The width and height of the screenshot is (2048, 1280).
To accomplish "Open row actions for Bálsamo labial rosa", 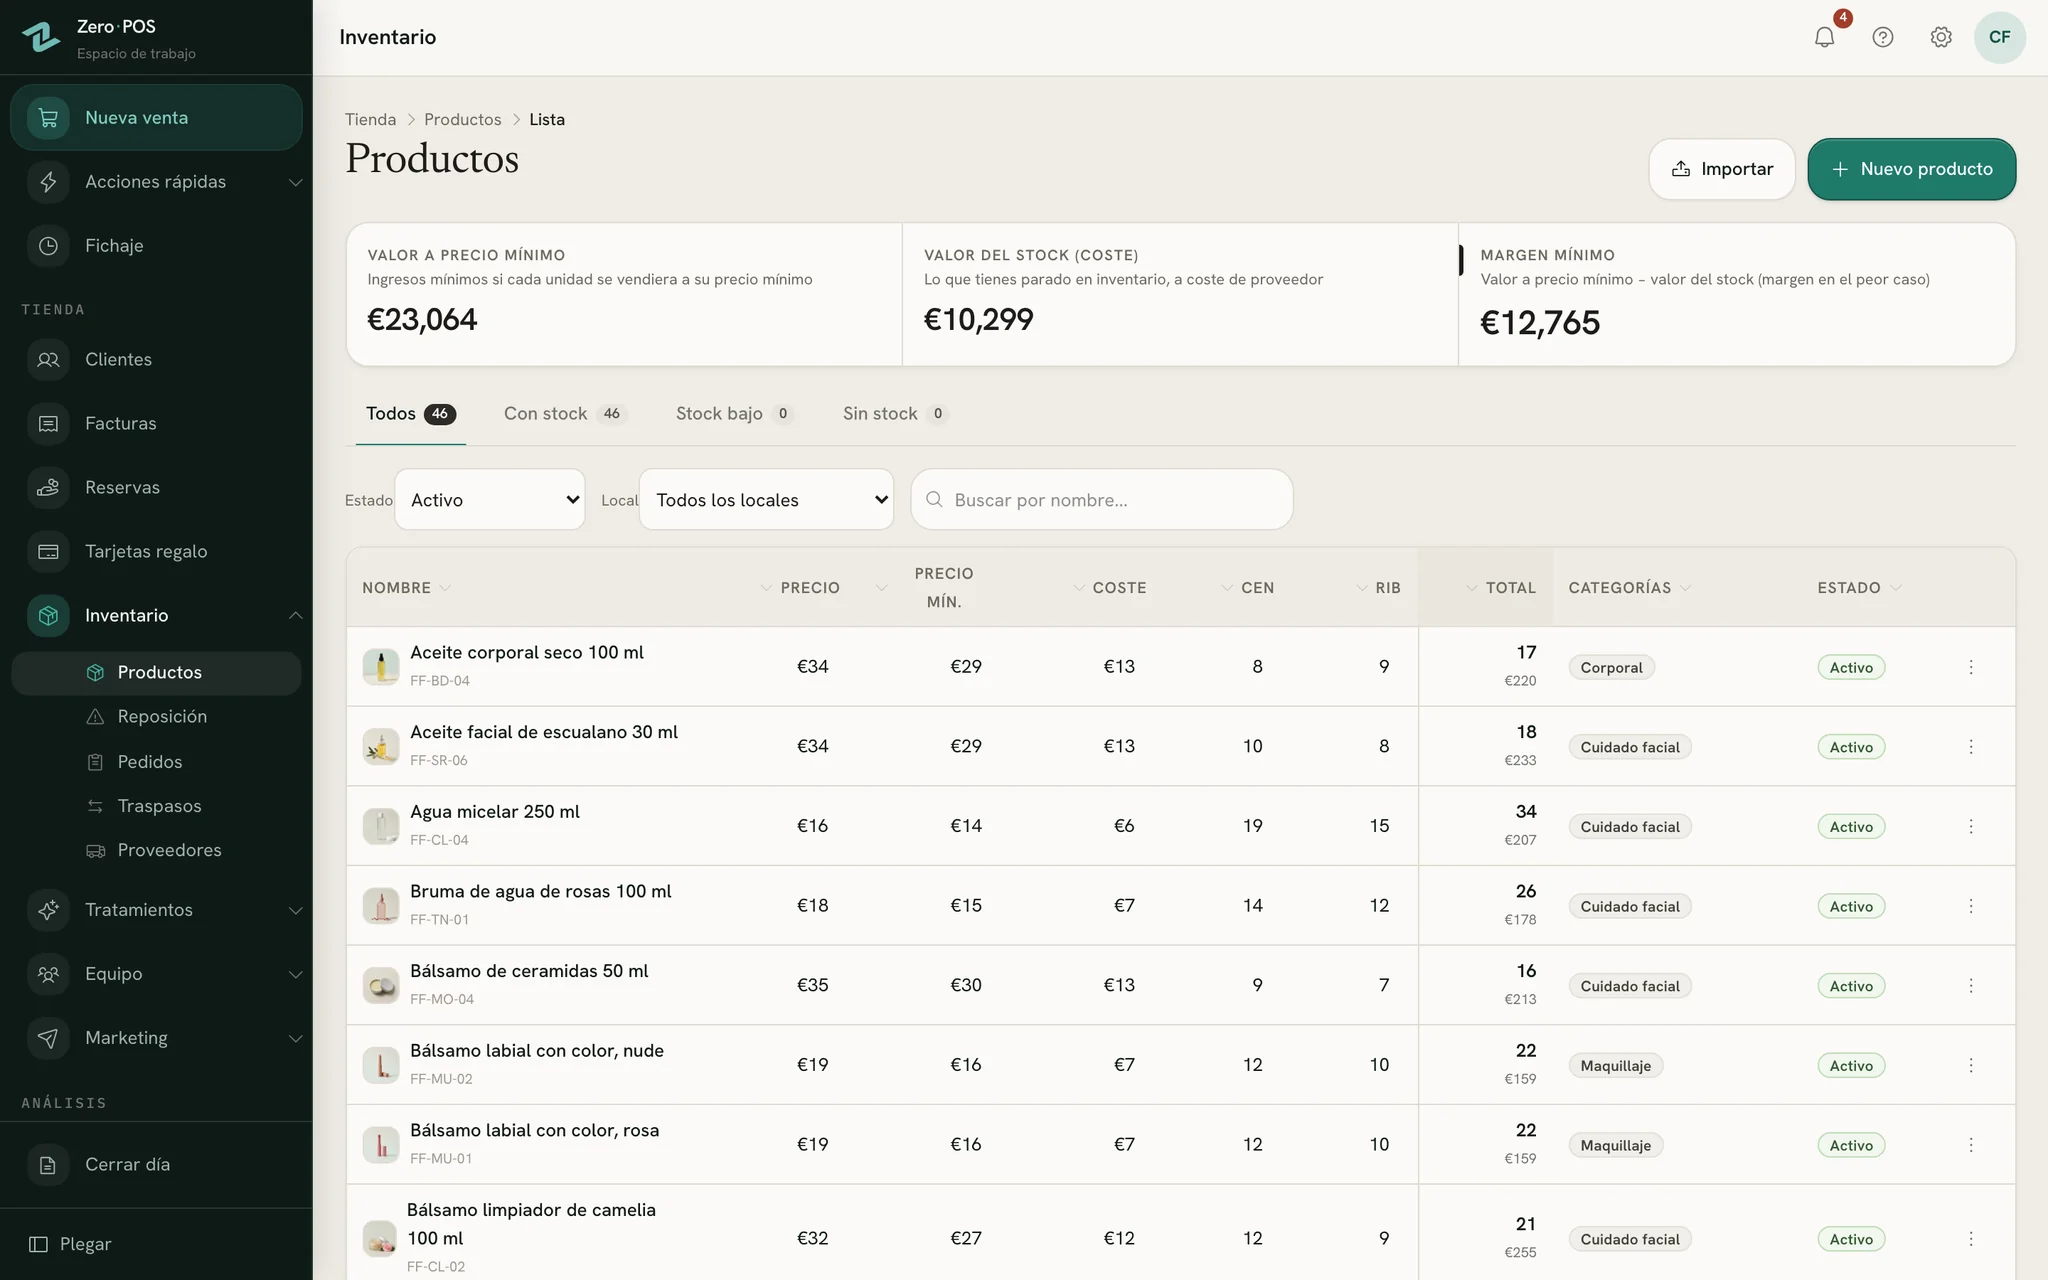I will [x=1971, y=1145].
